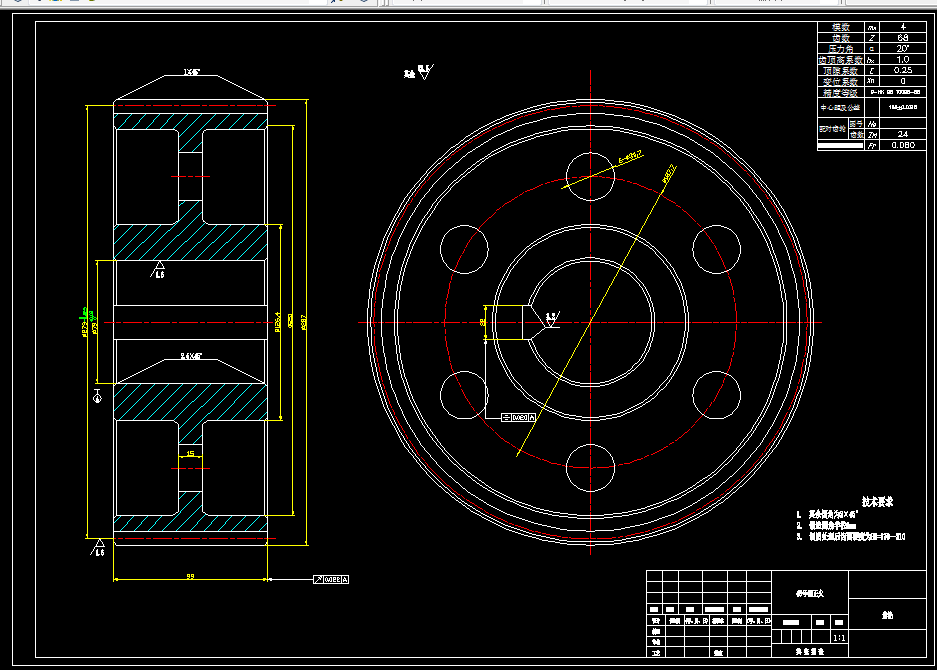Click the 20° pressure angle value
The image size is (937, 670).
[x=903, y=49]
